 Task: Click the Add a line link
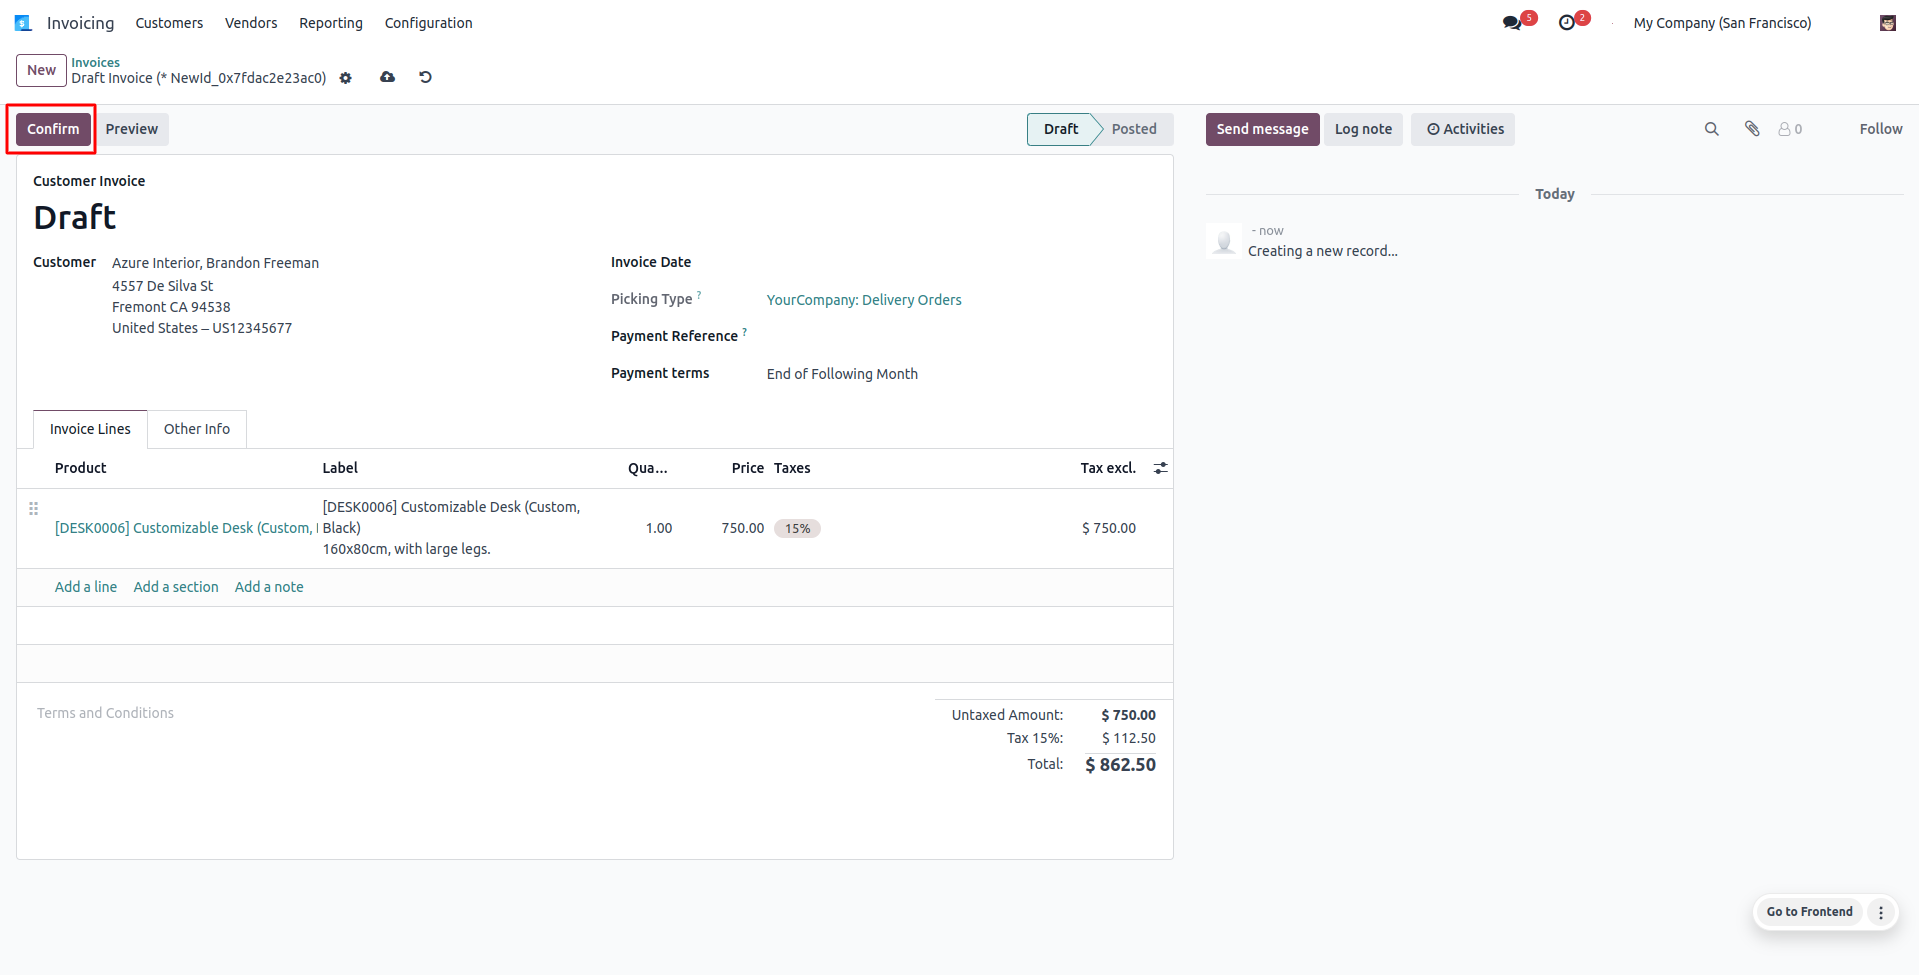pos(86,587)
